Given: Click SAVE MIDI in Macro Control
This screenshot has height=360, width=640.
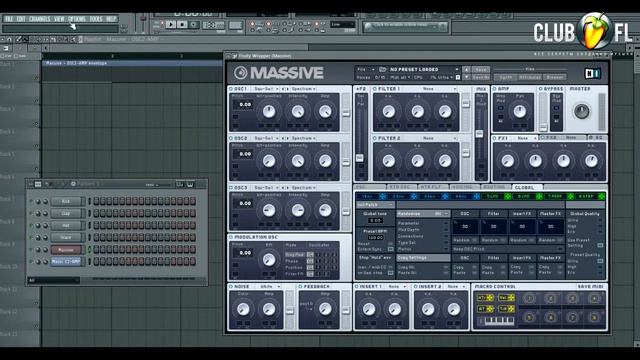Looking at the screenshot, I should pyautogui.click(x=591, y=287).
